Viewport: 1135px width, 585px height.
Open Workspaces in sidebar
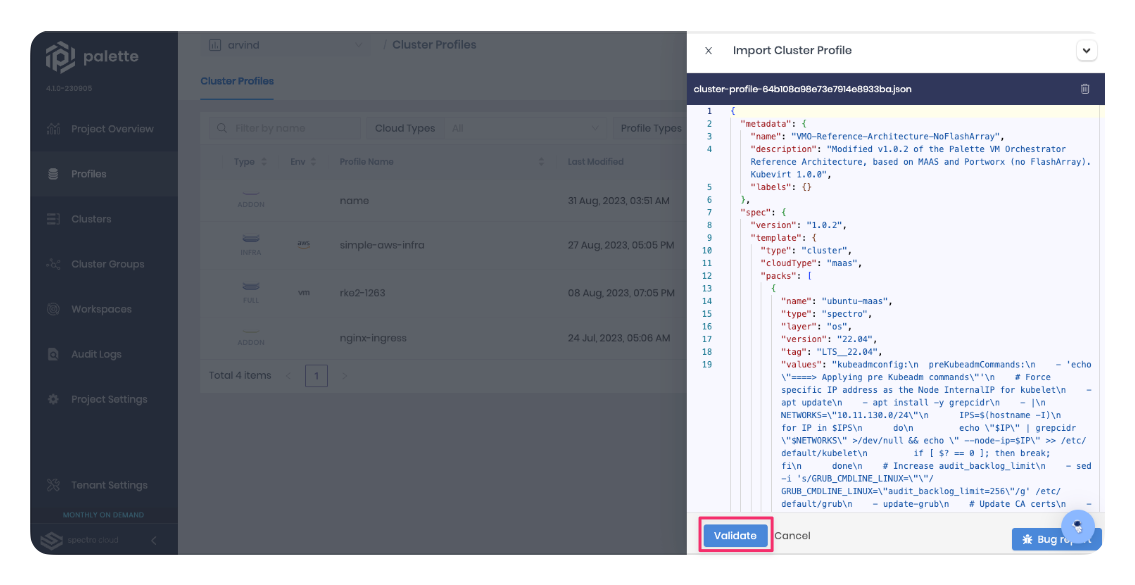(x=101, y=309)
